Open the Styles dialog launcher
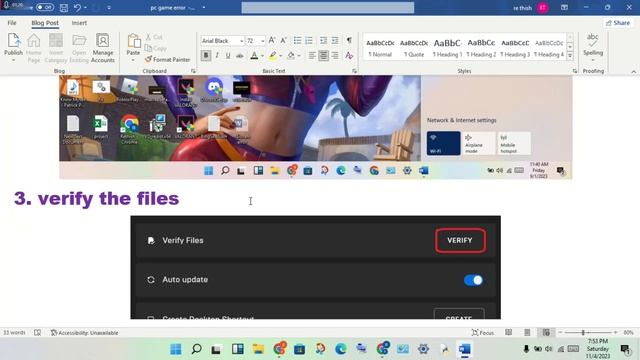 point(575,71)
